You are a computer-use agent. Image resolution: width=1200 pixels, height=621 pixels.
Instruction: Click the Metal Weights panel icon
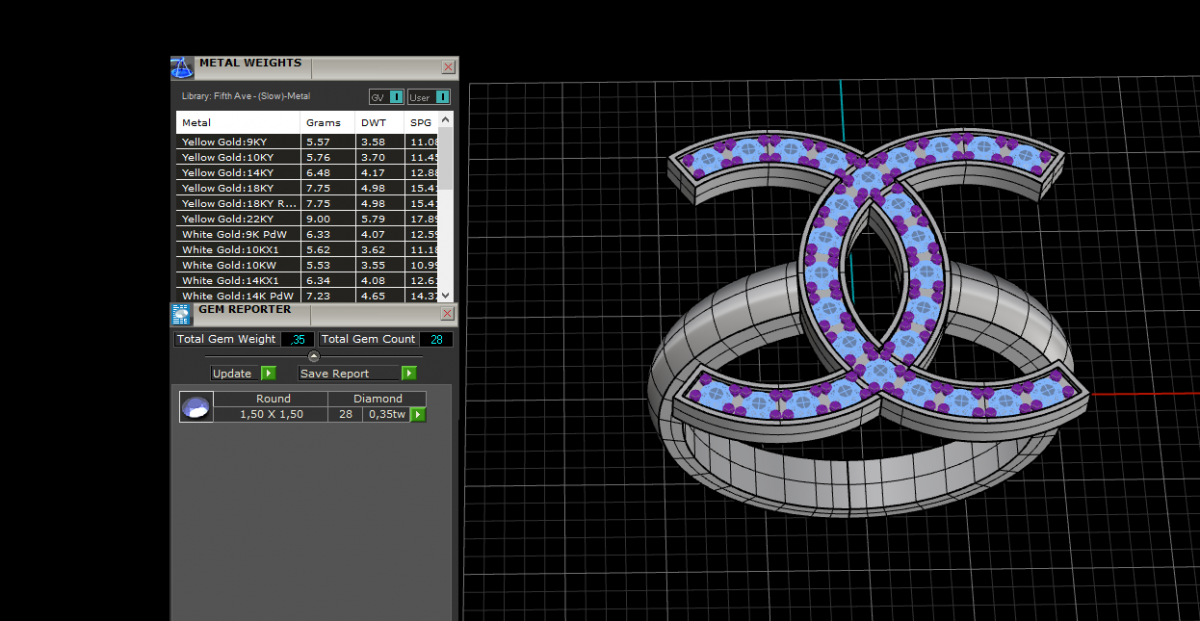(181, 67)
